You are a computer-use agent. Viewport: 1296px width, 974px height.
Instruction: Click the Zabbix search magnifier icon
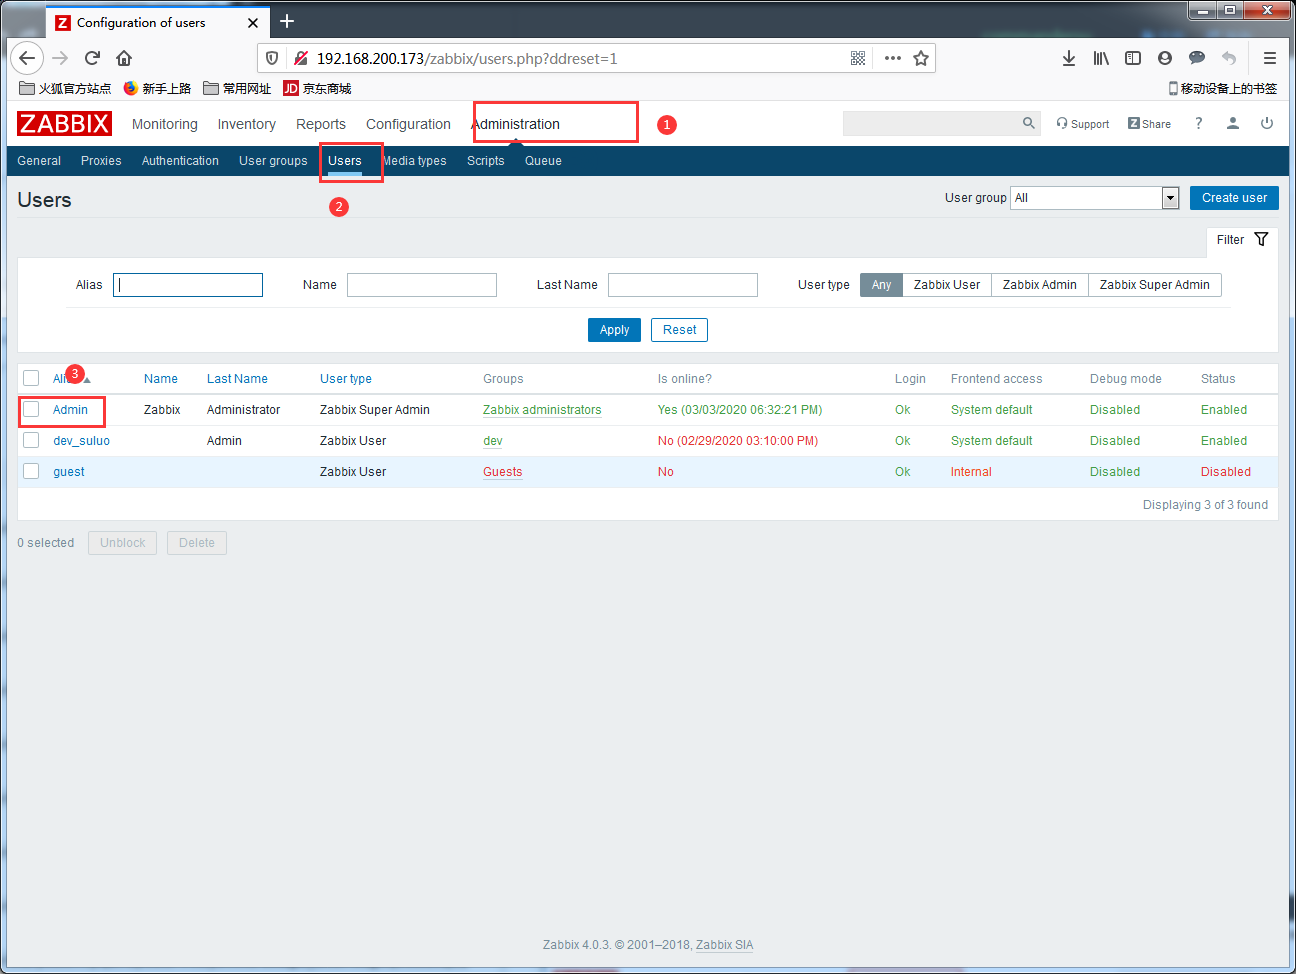coord(1029,123)
